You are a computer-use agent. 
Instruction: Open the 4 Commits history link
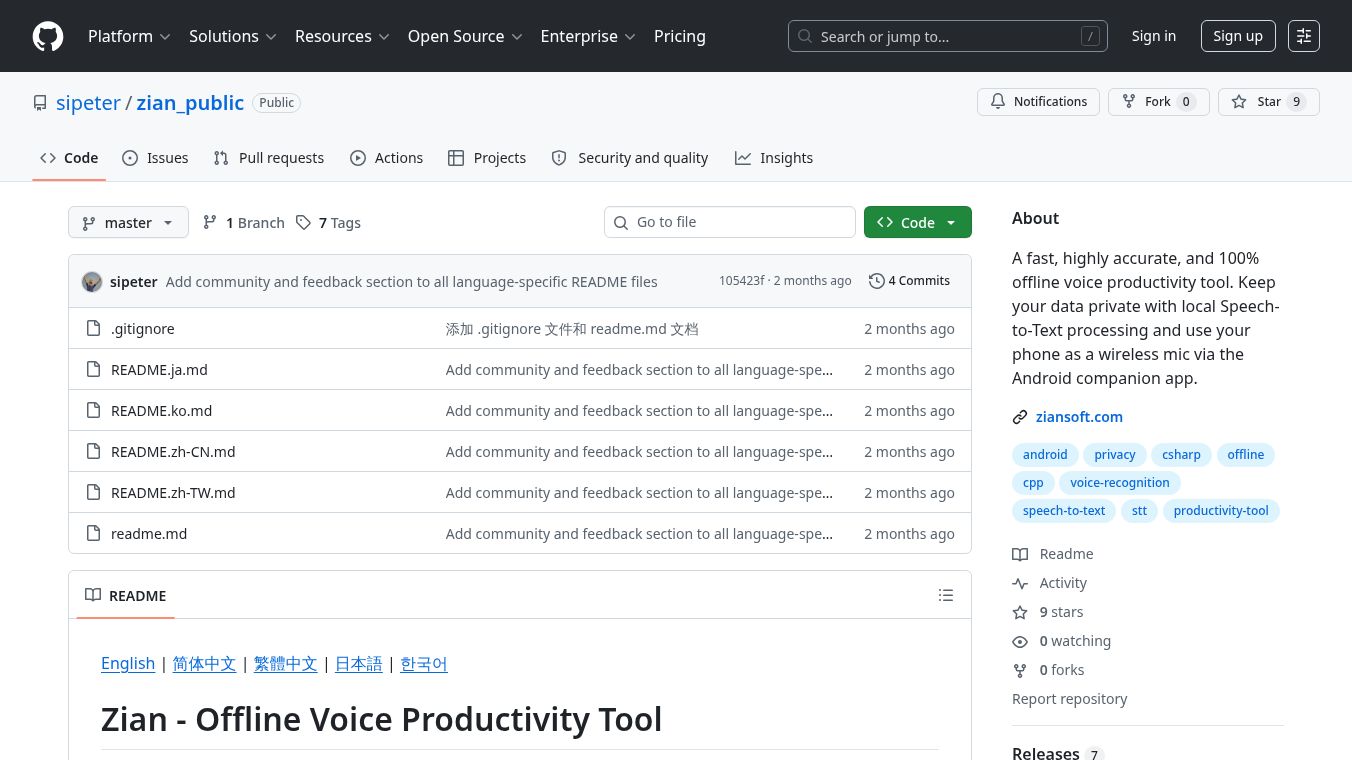click(x=910, y=281)
